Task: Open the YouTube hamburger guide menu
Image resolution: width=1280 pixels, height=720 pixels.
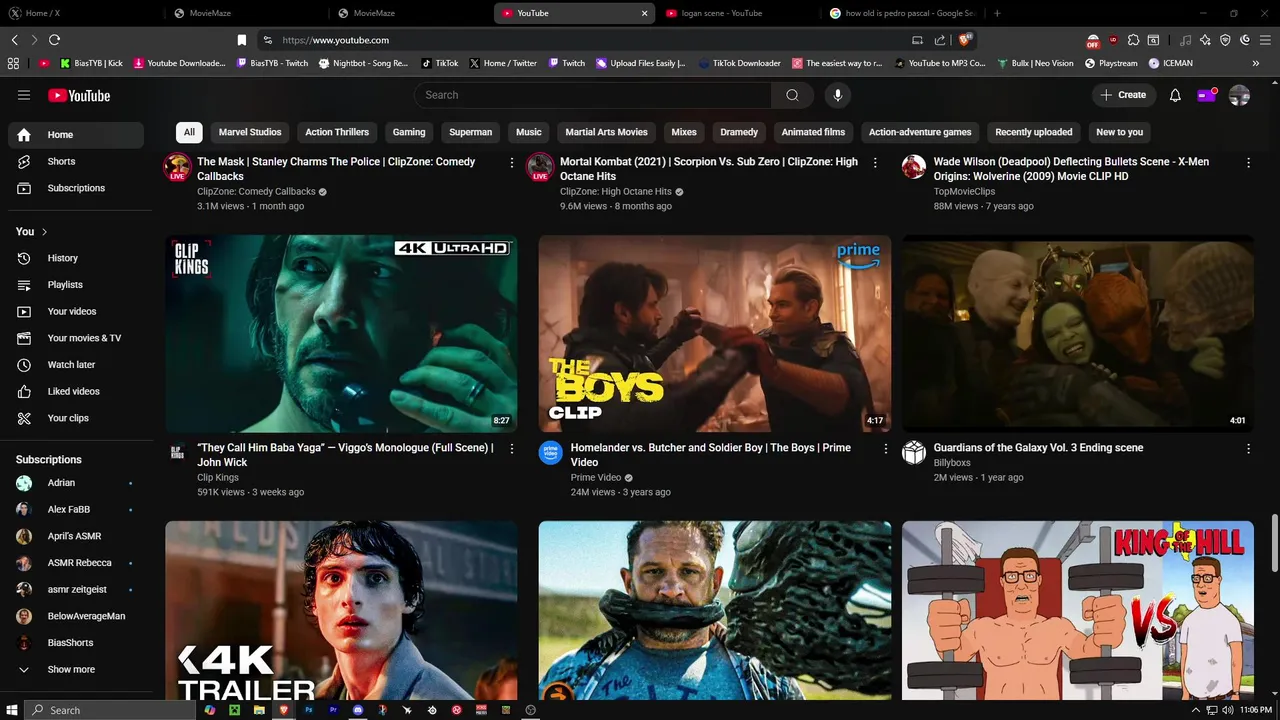Action: tap(24, 95)
